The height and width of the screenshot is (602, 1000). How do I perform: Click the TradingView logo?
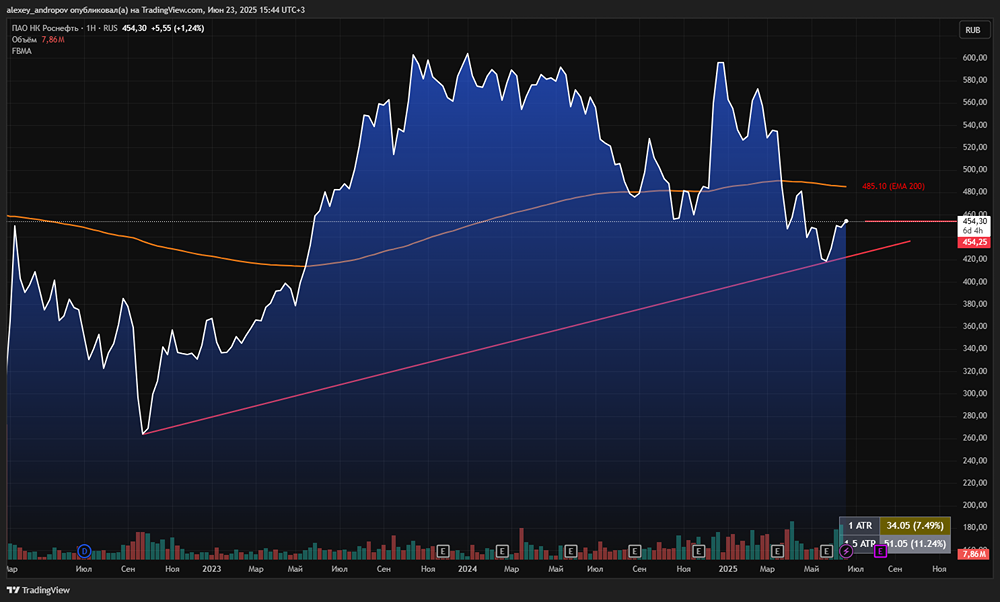38,591
